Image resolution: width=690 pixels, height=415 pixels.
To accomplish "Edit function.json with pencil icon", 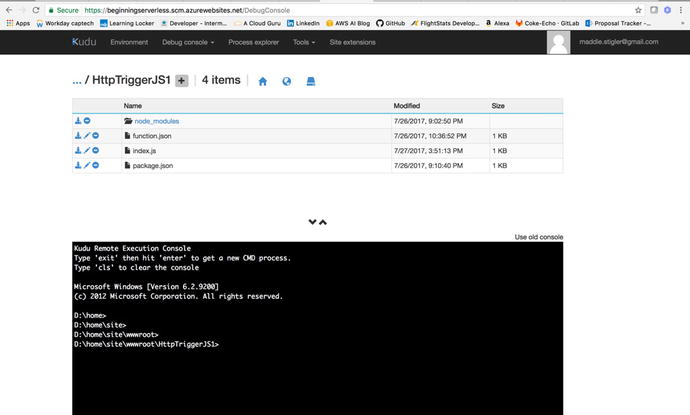I will pos(87,135).
